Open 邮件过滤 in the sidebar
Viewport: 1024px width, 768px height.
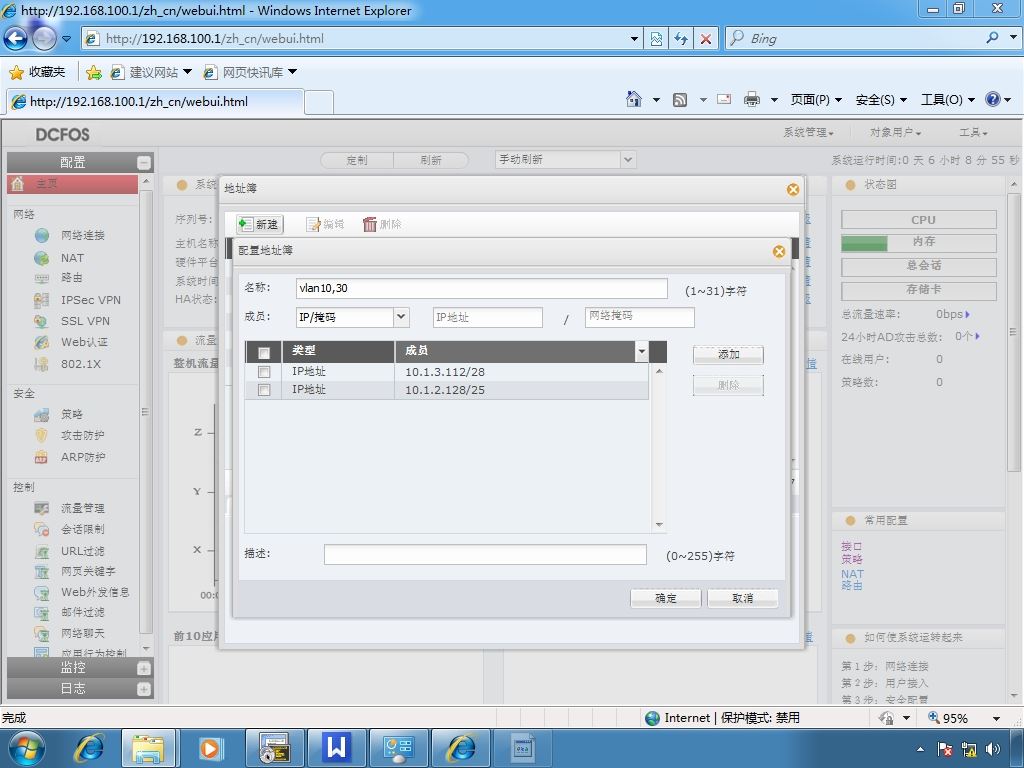[x=82, y=612]
